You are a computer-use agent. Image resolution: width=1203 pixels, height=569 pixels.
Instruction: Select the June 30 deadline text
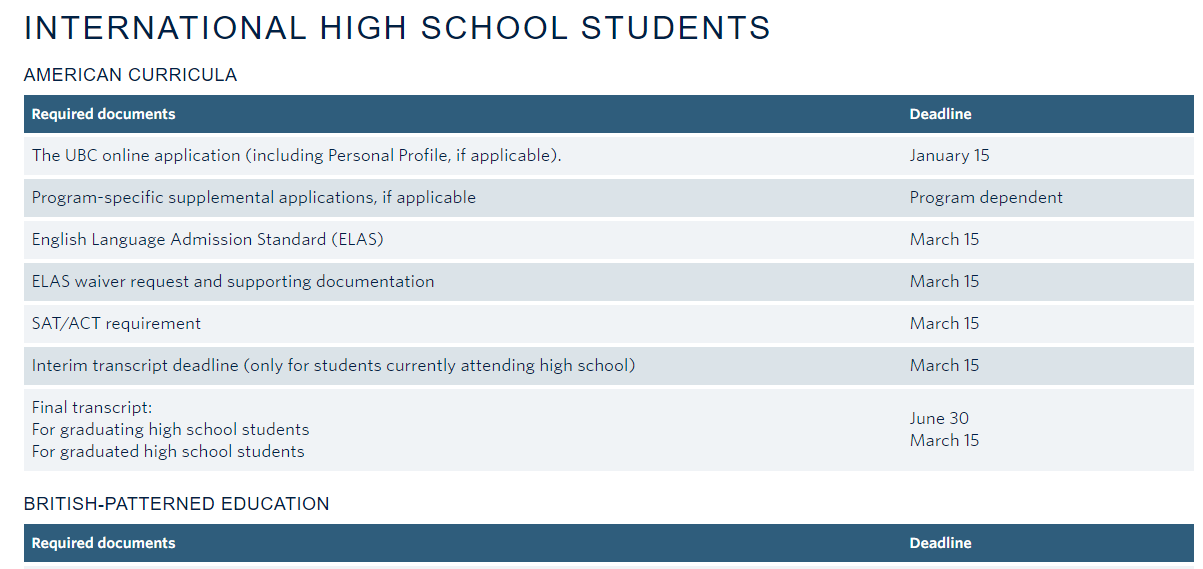click(x=939, y=419)
